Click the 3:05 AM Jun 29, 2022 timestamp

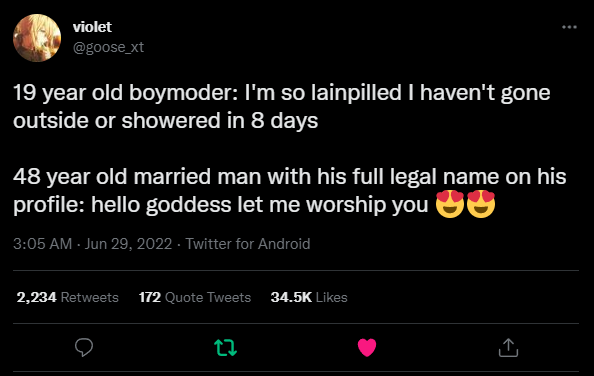point(92,244)
